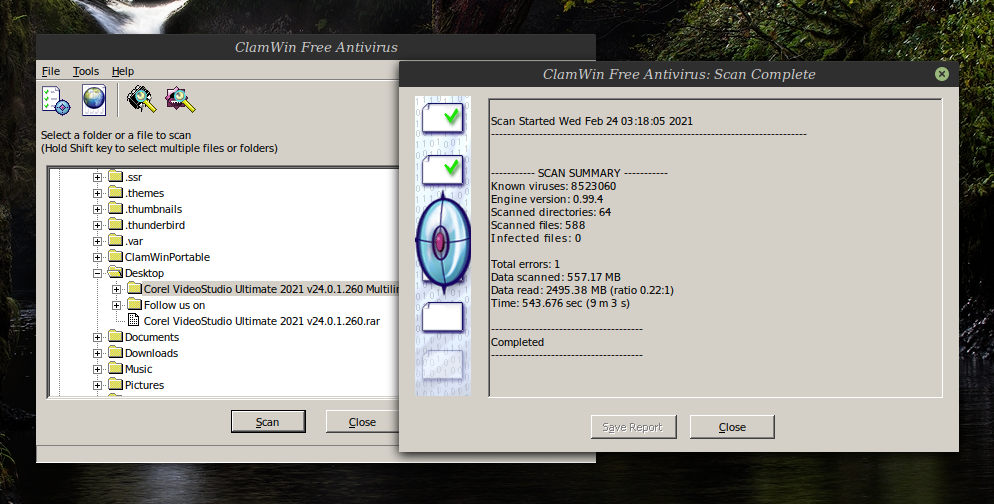Click the Scan Complete dialog title bar
This screenshot has height=504, width=994.
click(x=678, y=74)
